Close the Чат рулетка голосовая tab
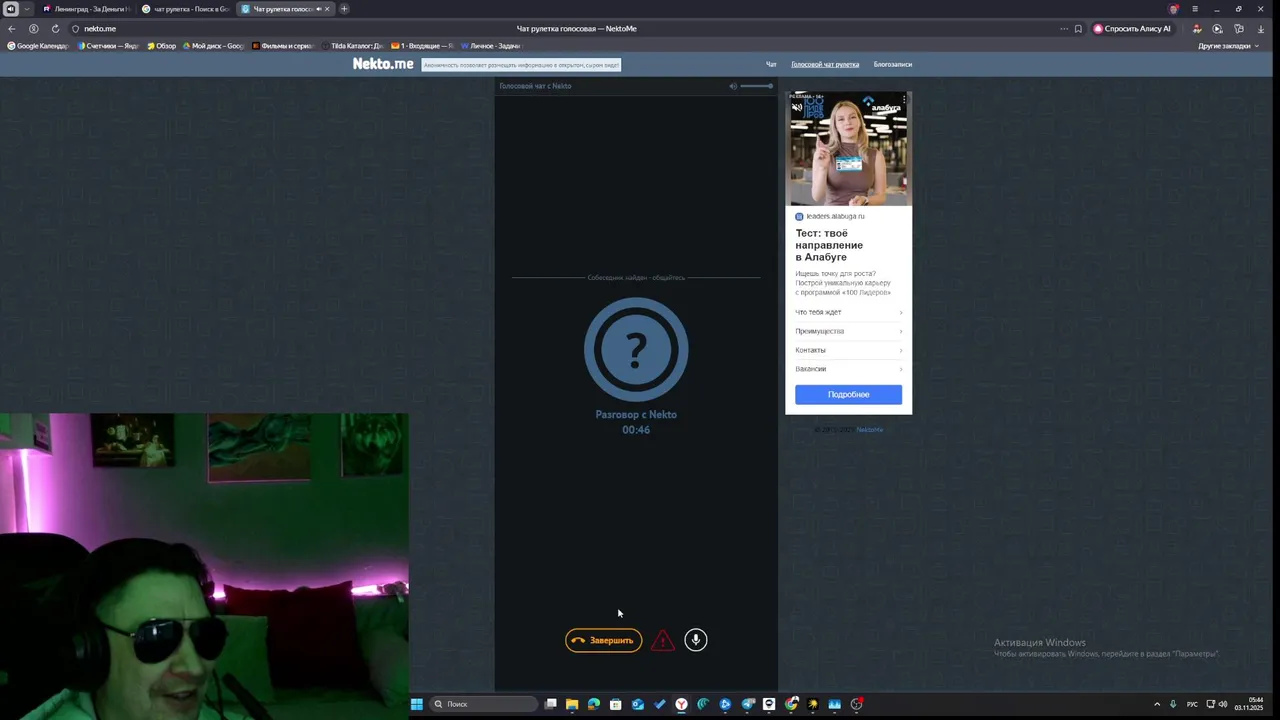The width and height of the screenshot is (1280, 720). (x=327, y=9)
